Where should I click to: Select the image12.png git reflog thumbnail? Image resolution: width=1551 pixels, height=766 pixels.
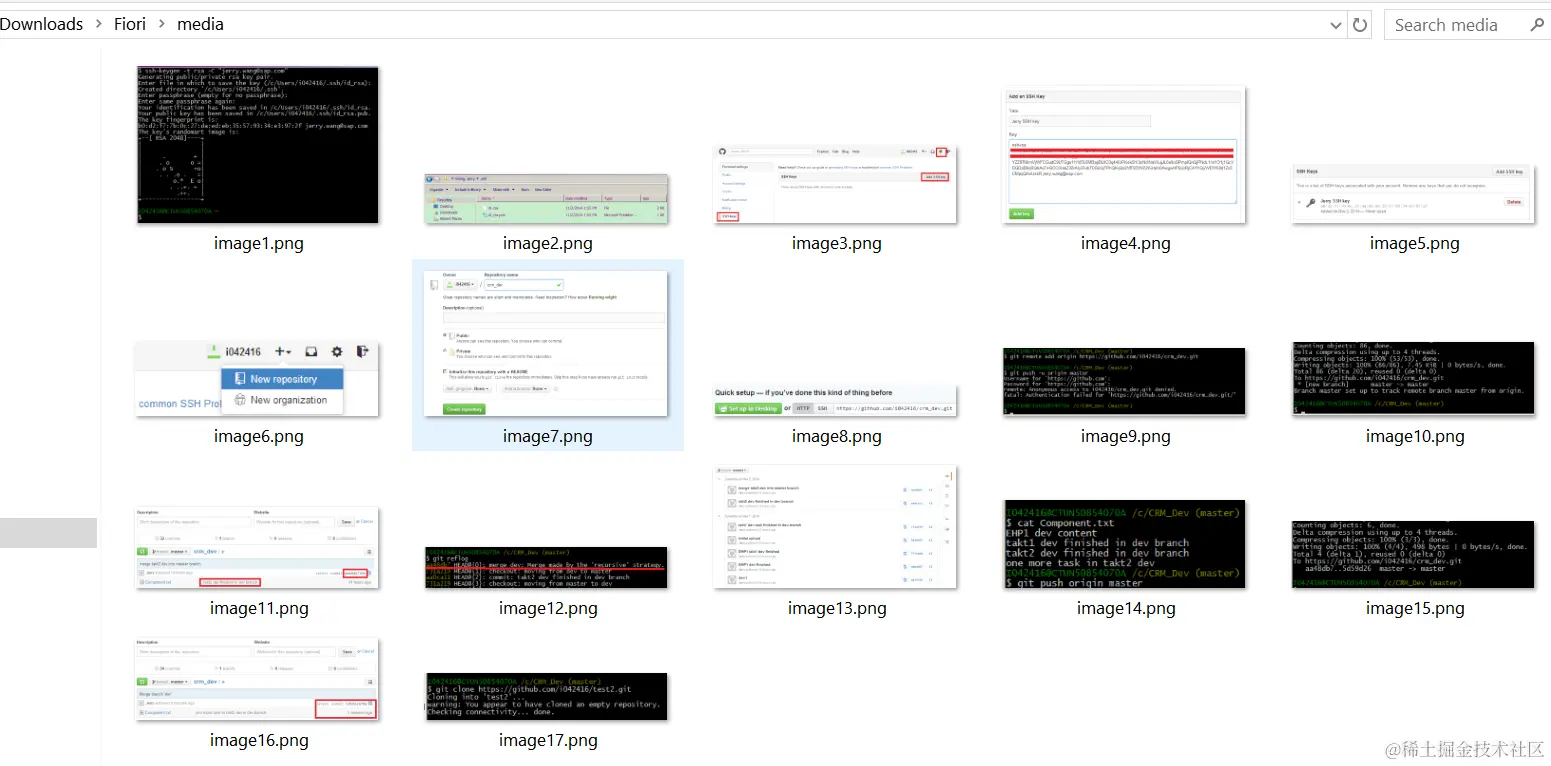[x=546, y=567]
